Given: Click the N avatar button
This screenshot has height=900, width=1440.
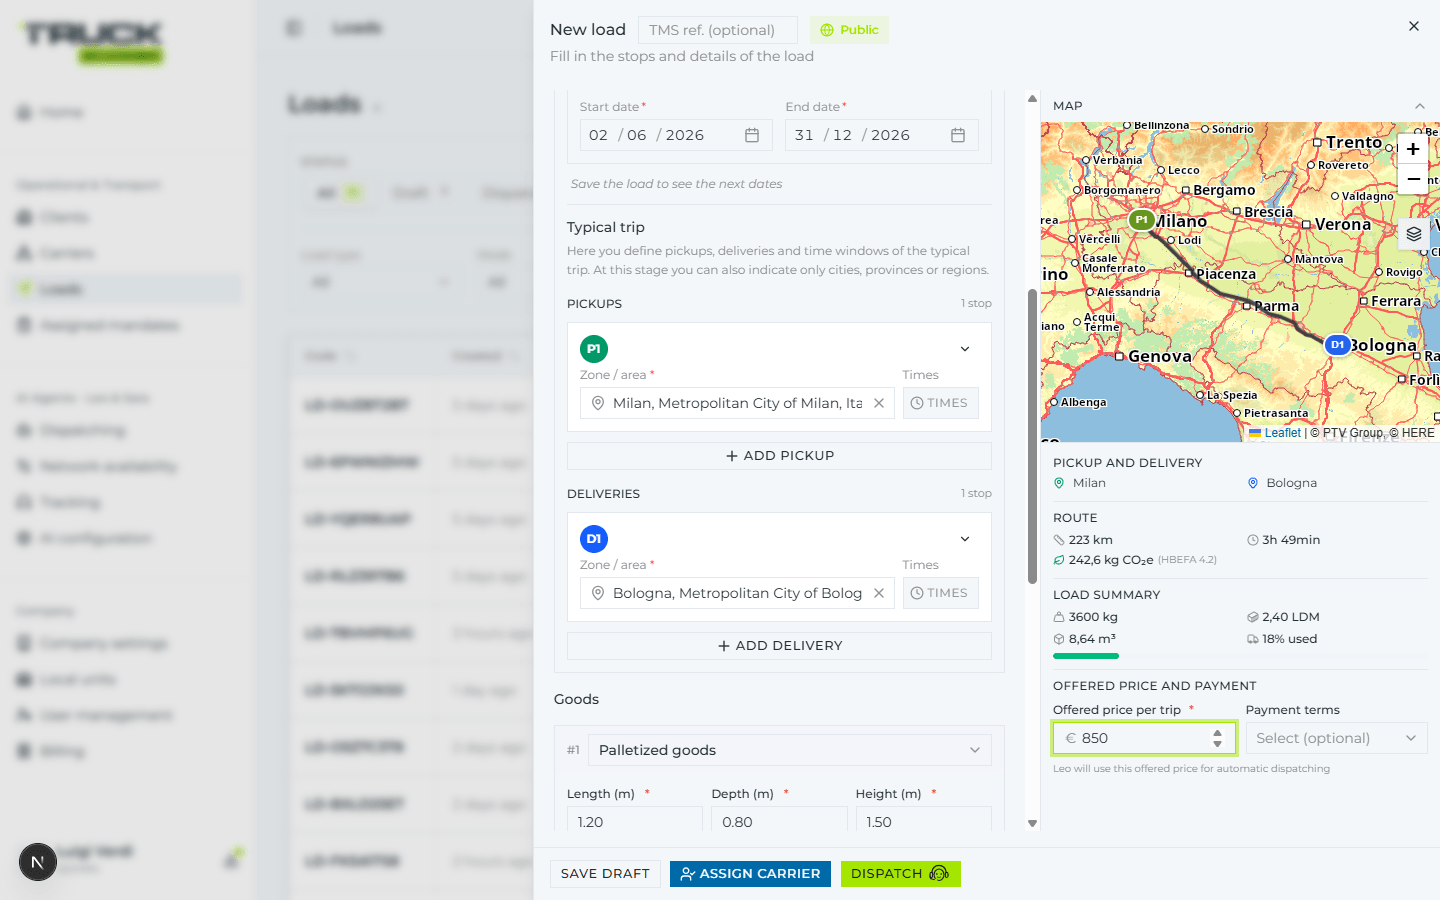Looking at the screenshot, I should click(38, 862).
